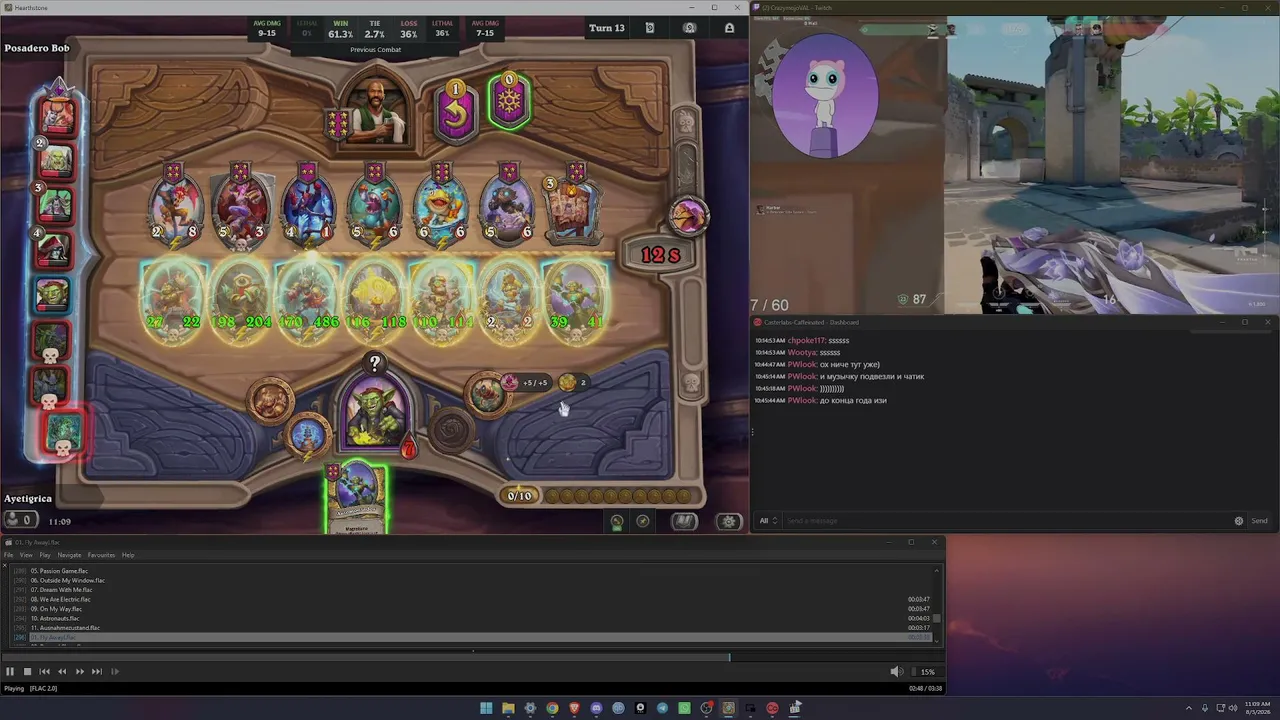The width and height of the screenshot is (1280, 720).
Task: Open File Explorer from the taskbar
Action: pos(508,708)
